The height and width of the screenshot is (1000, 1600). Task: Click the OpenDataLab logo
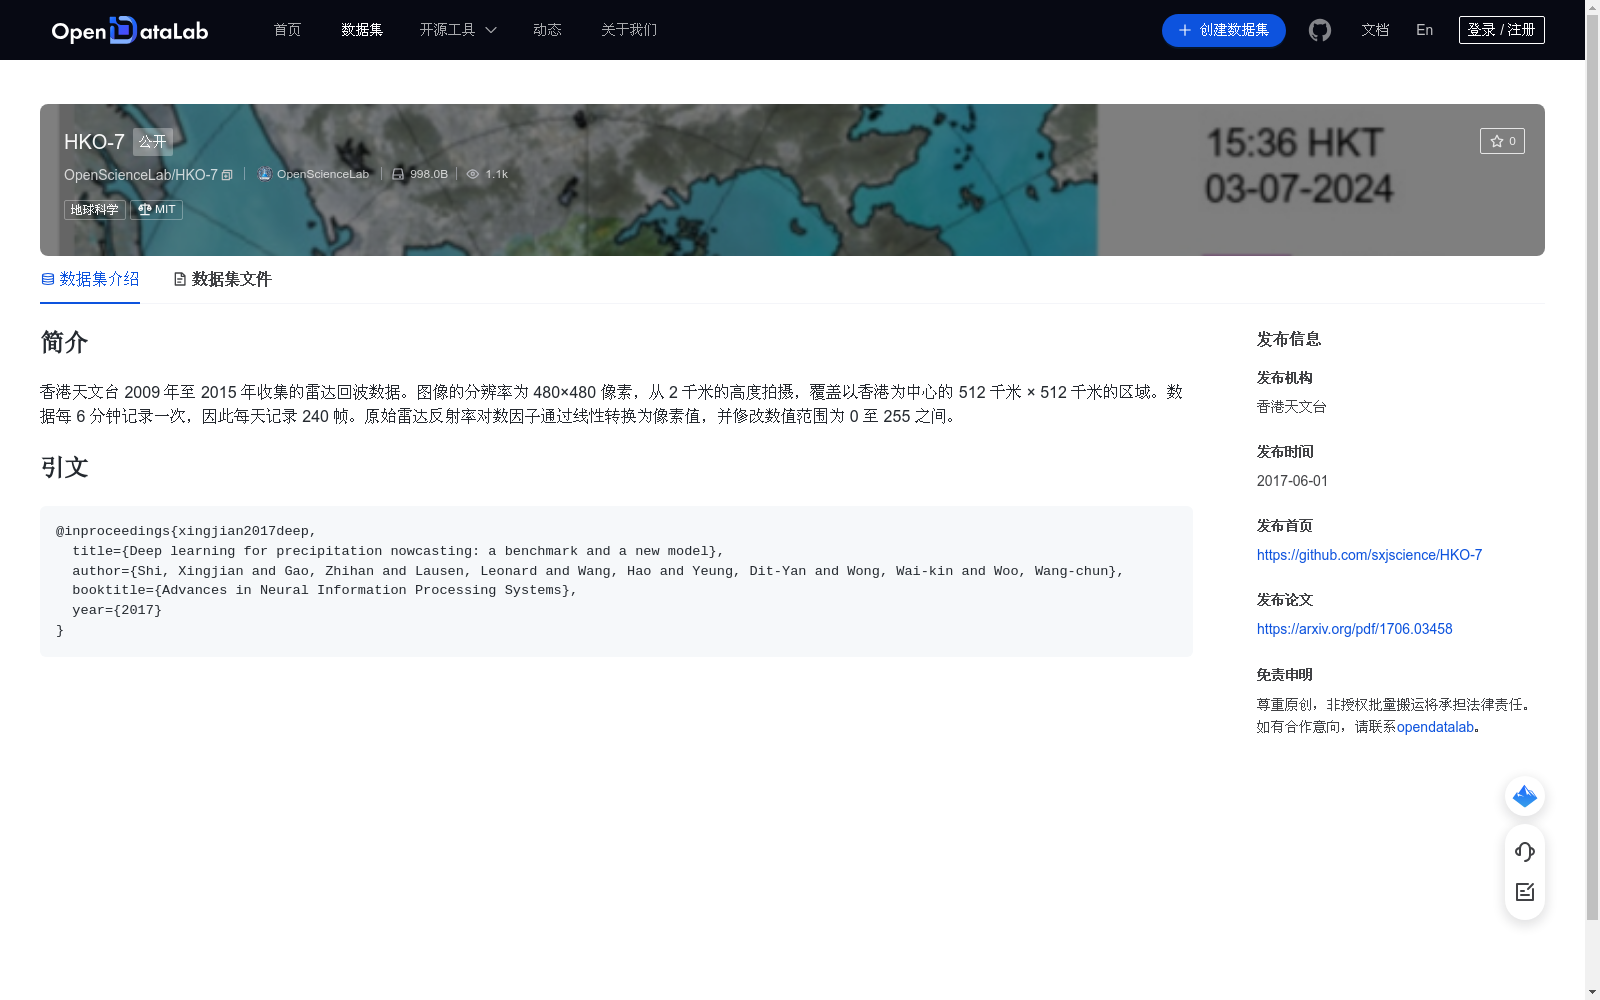coord(130,30)
